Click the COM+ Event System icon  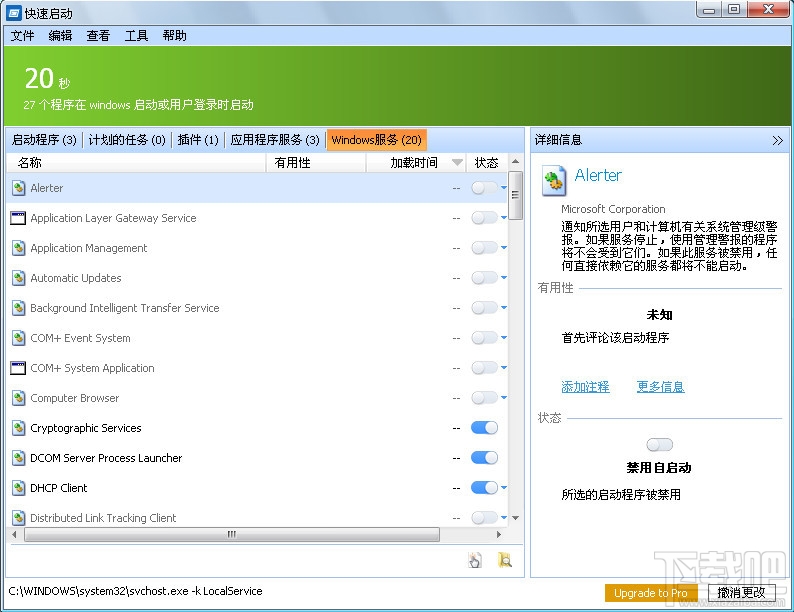tap(19, 338)
